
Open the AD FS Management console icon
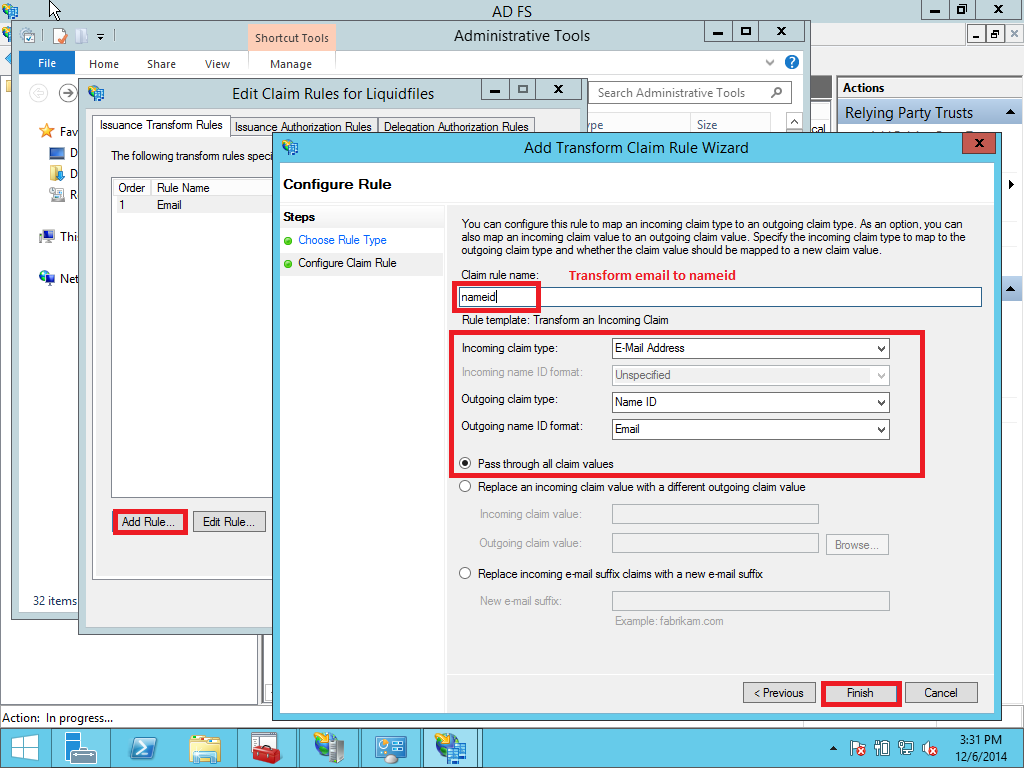(x=453, y=747)
